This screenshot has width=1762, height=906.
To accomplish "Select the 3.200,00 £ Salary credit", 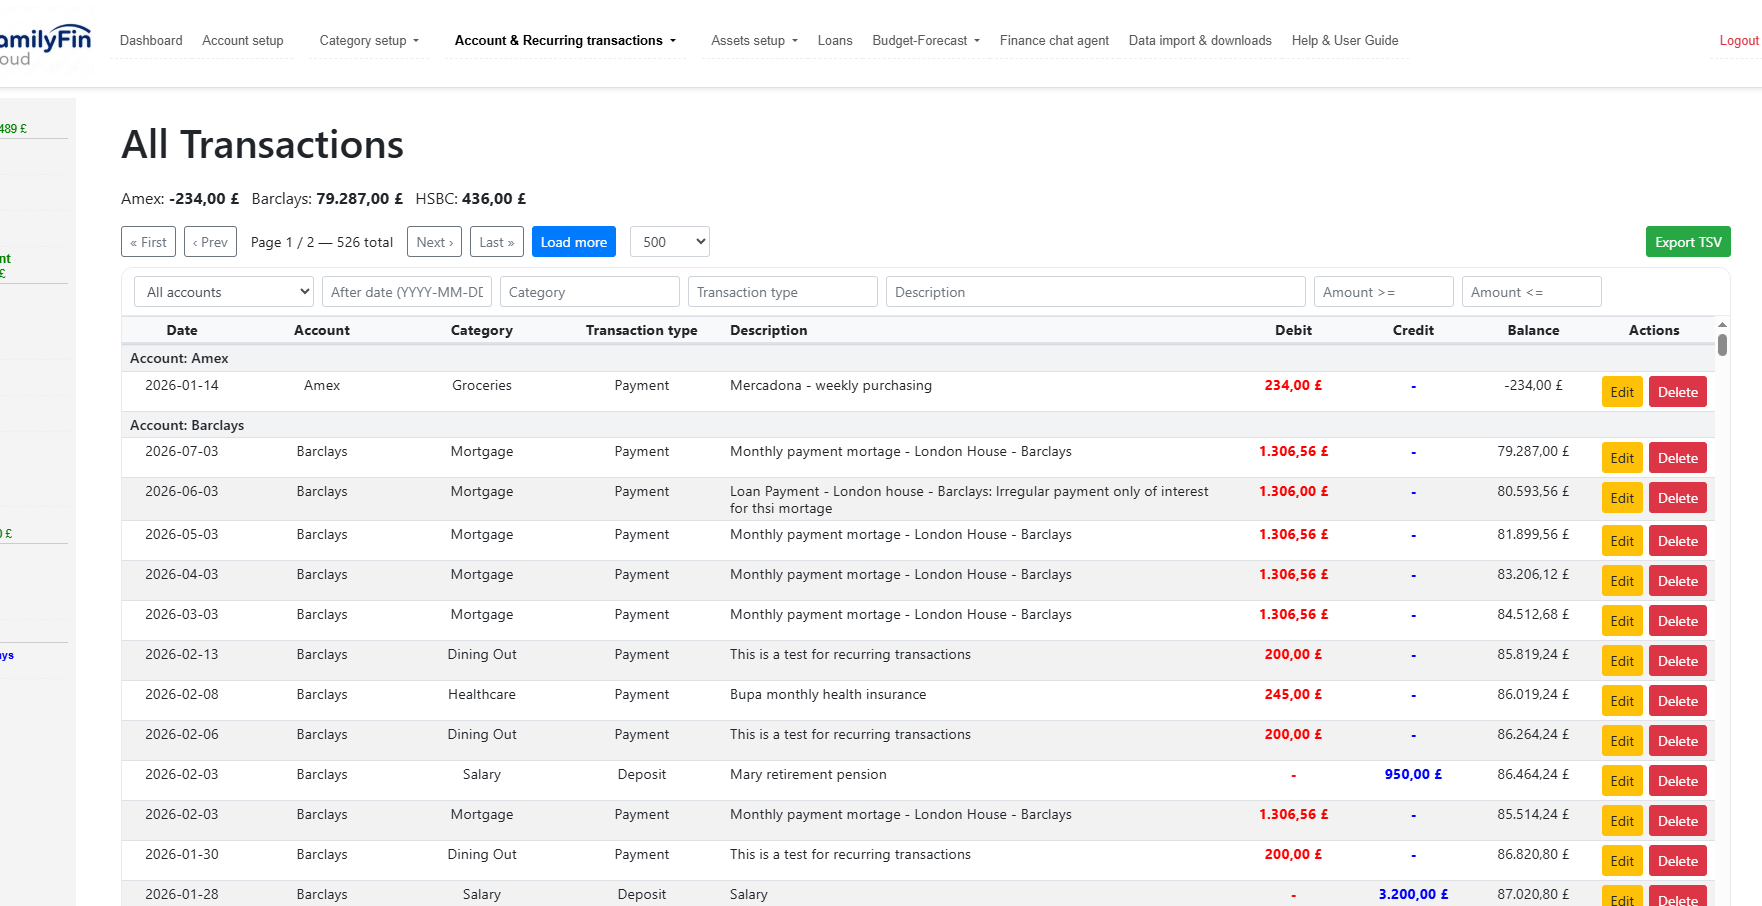I will (1413, 894).
